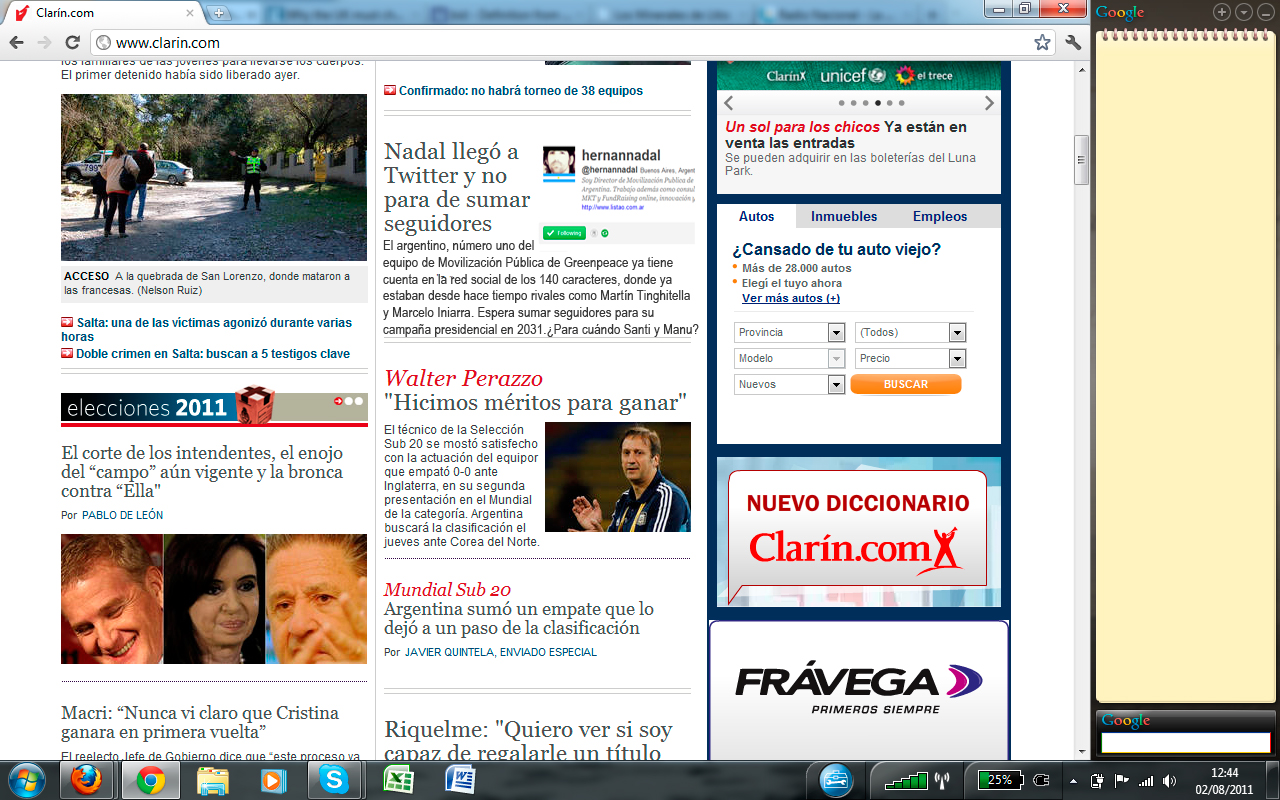This screenshot has height=800, width=1280.
Task: Select the last dot of the promo carousel
Action: [902, 103]
